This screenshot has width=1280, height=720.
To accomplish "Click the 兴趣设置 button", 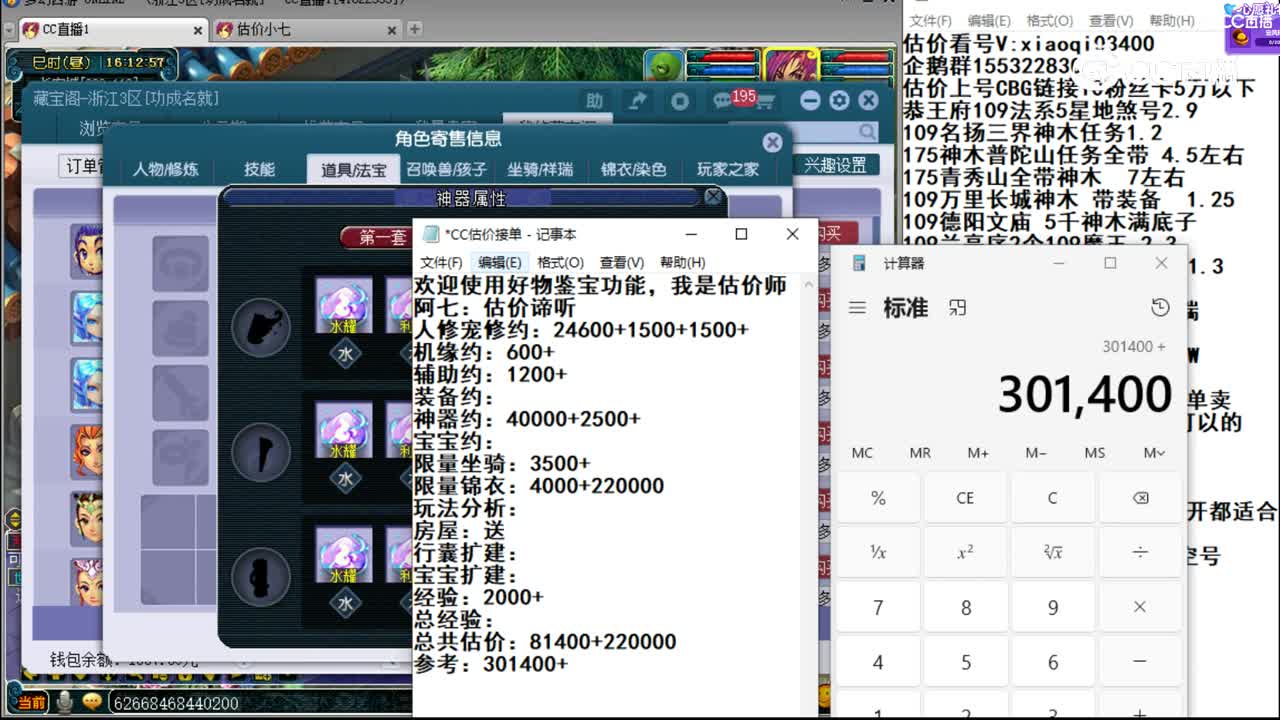I will (x=836, y=165).
